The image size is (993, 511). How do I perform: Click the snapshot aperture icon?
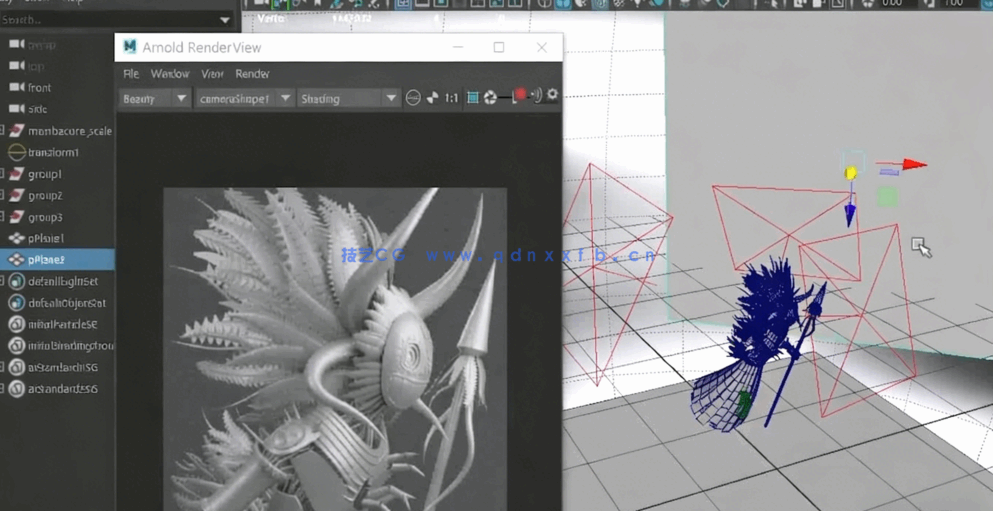(490, 98)
